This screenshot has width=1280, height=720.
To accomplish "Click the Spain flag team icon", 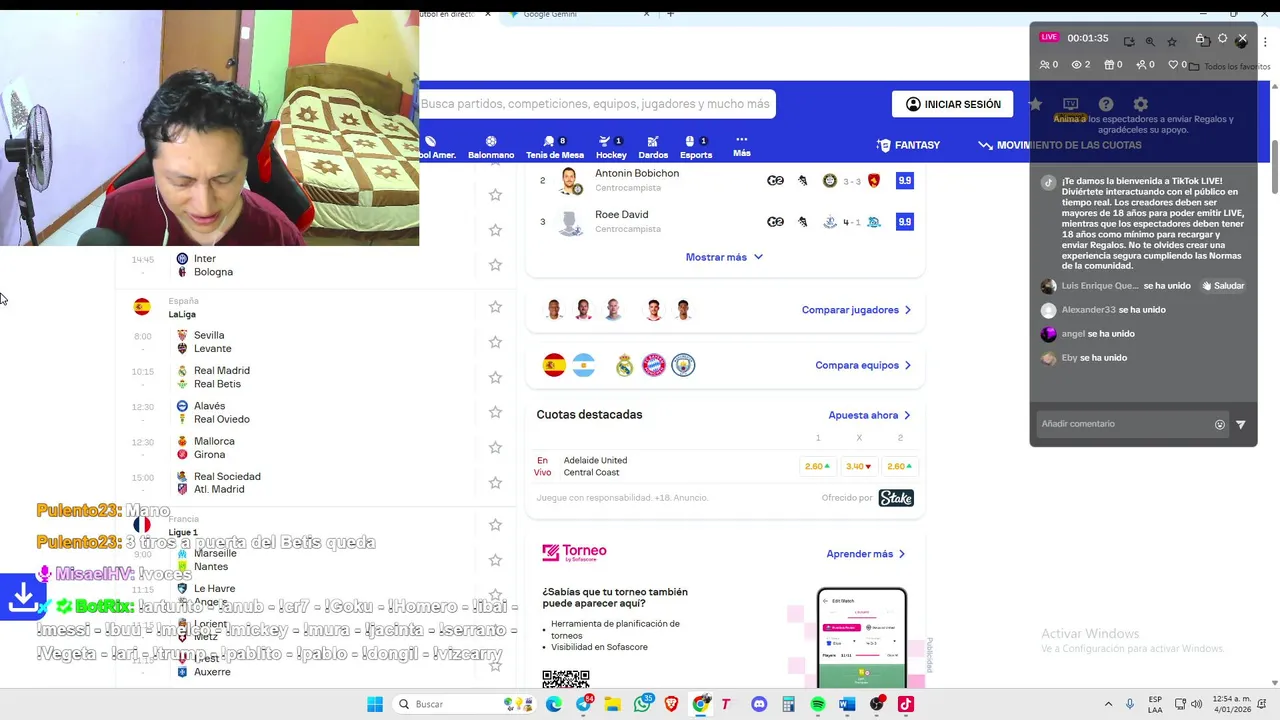I will (554, 365).
